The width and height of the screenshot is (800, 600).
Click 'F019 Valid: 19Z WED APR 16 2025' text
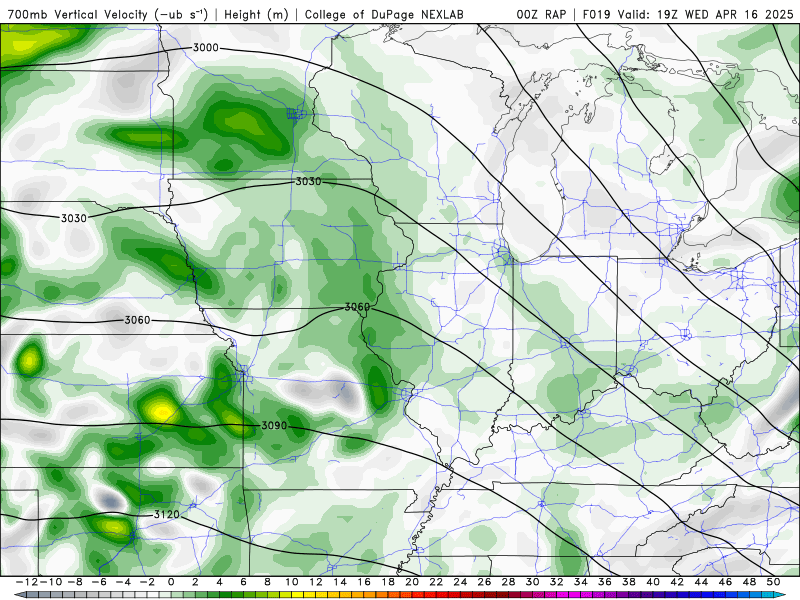coord(688,14)
